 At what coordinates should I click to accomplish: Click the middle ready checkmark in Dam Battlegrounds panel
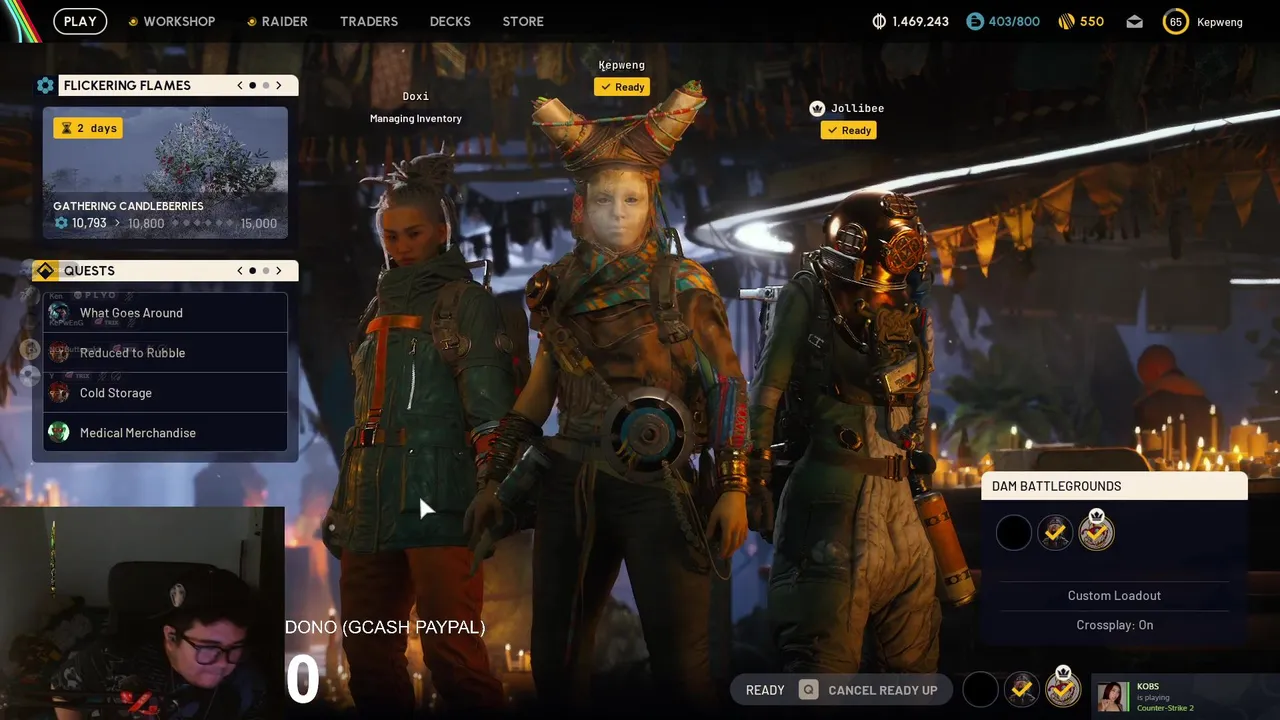tap(1055, 533)
